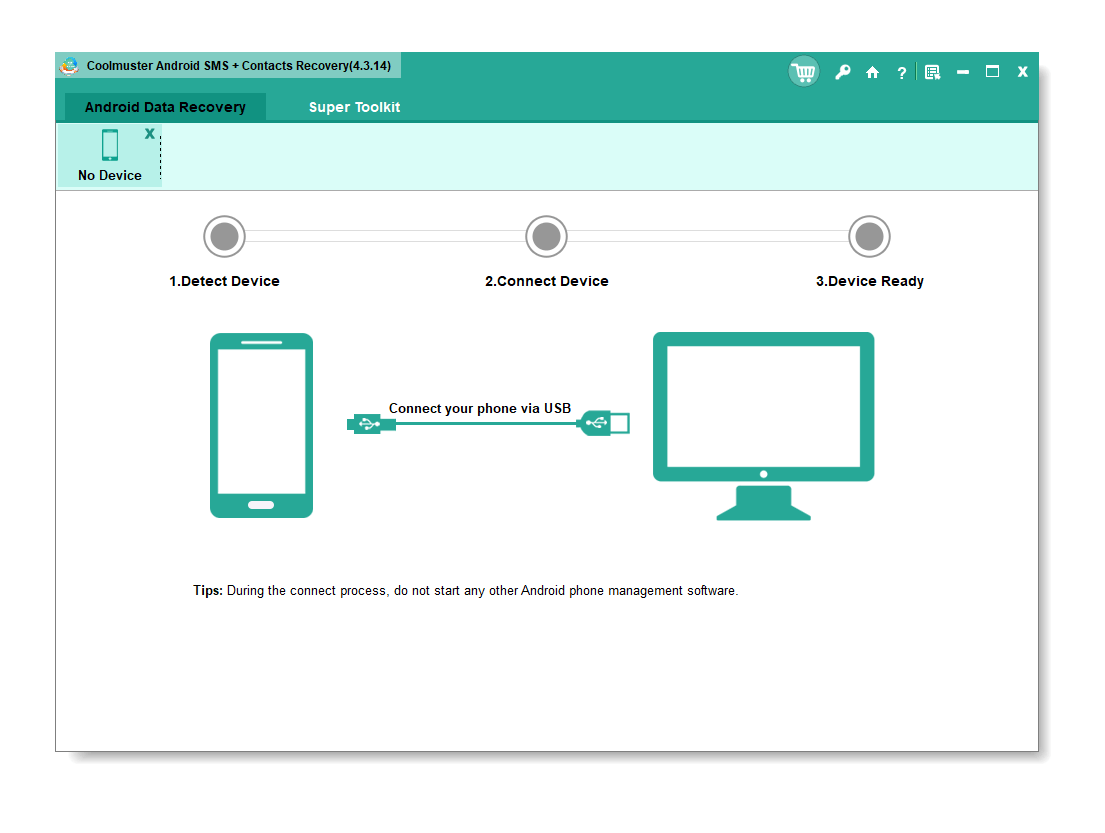The height and width of the screenshot is (833, 1105).
Task: Open the menu list icon in title bar
Action: coord(932,72)
